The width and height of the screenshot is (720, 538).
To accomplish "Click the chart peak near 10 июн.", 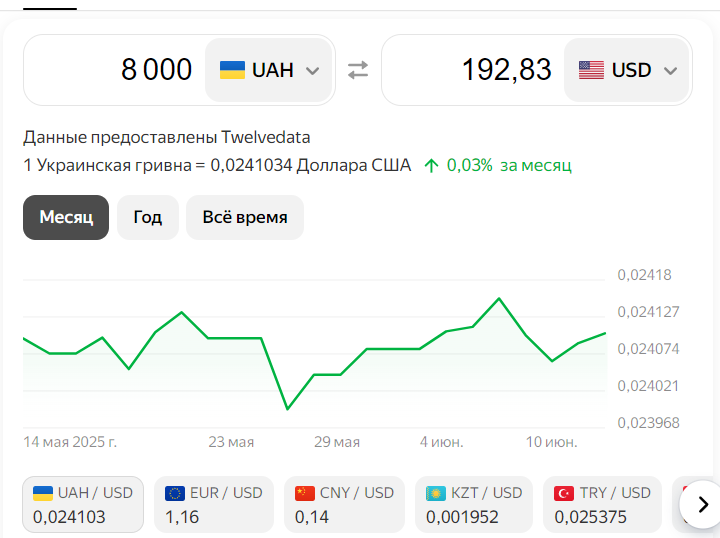I will 499,299.
